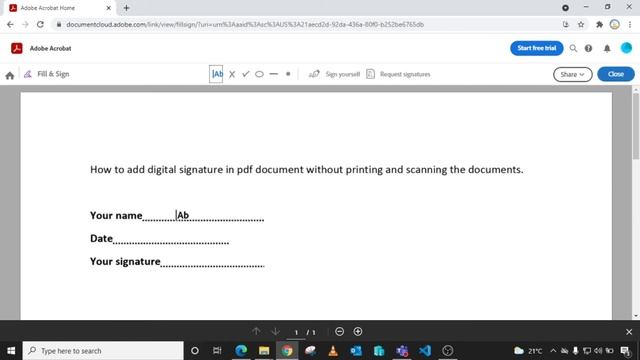Viewport: 640px width, 360px height.
Task: Open Microsoft Edge from the taskbar
Action: (241, 351)
